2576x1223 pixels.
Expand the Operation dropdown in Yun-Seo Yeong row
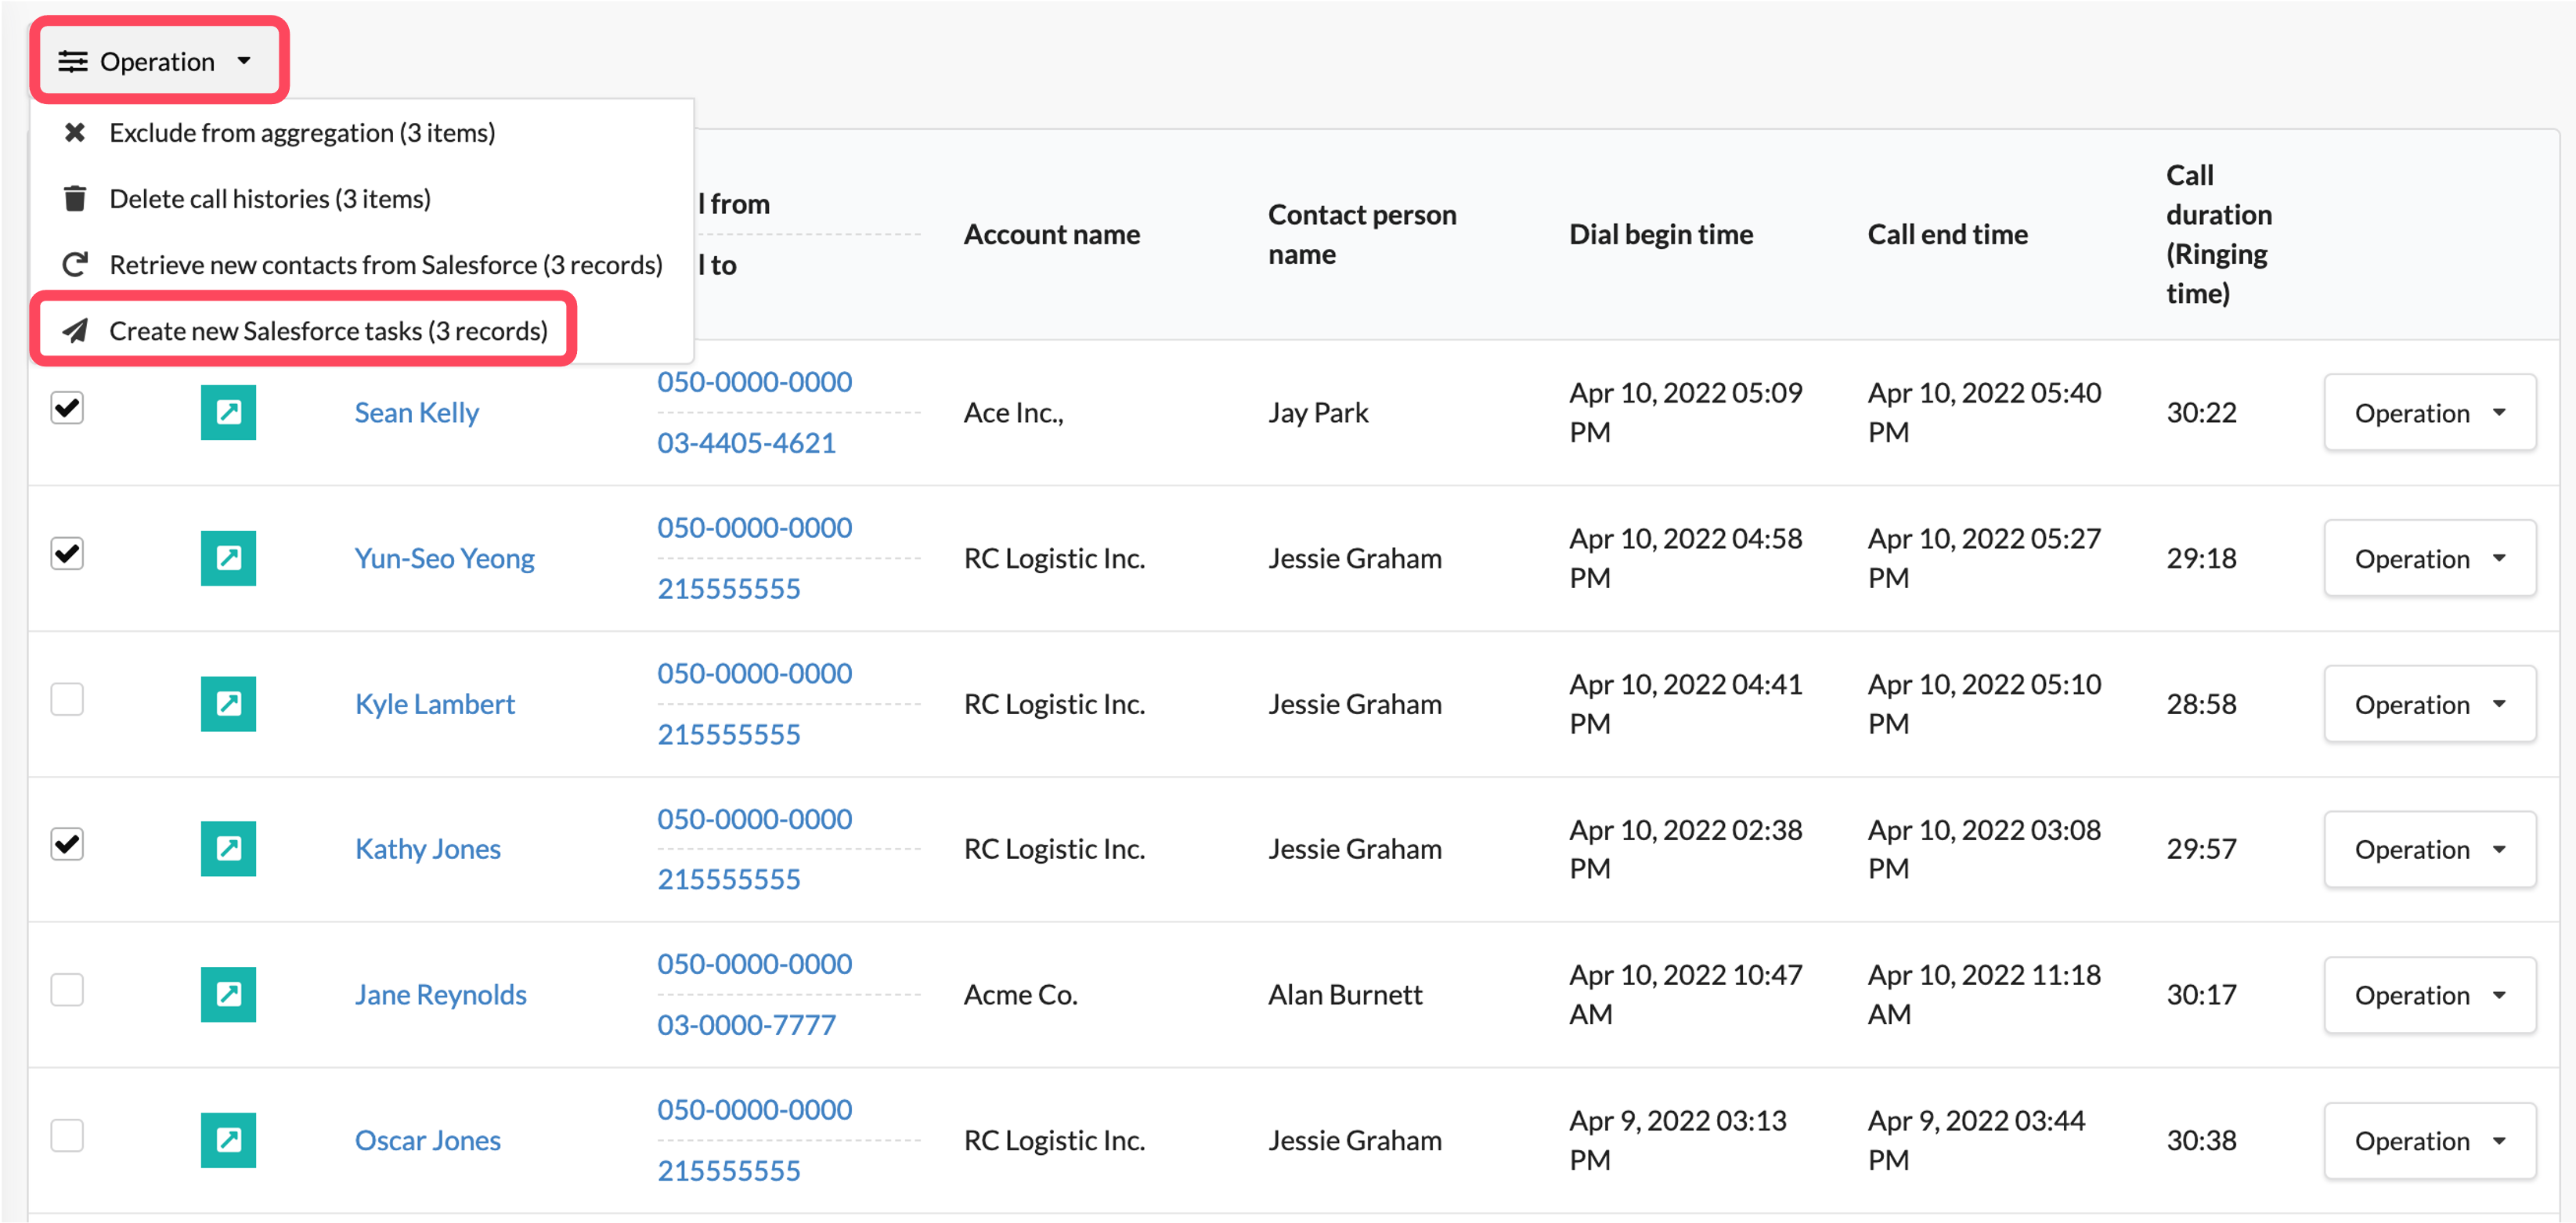tap(2430, 559)
